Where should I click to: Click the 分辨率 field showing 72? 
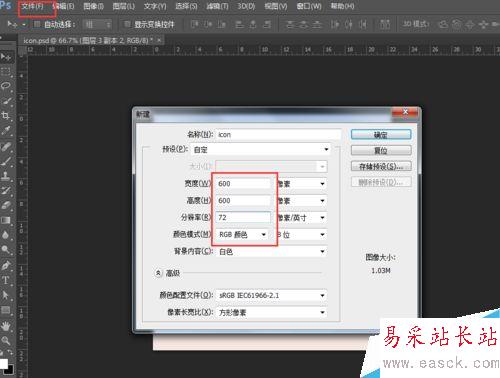[x=243, y=218]
